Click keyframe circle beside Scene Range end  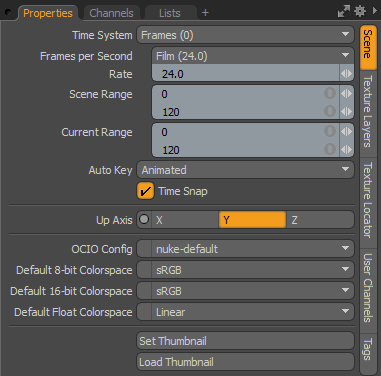point(330,111)
